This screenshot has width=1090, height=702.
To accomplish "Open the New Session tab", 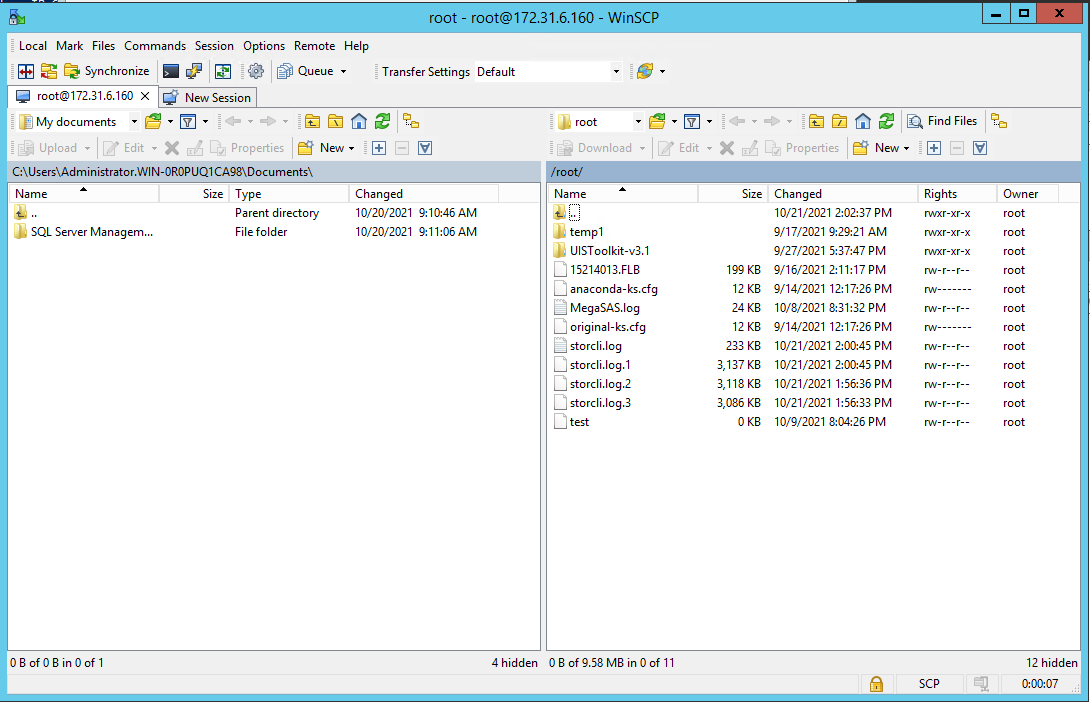I will [x=208, y=97].
